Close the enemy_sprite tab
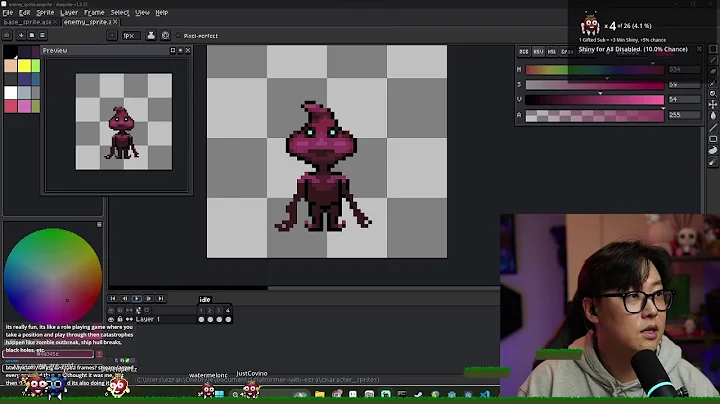Viewport: 720px width, 404px height. (x=115, y=22)
